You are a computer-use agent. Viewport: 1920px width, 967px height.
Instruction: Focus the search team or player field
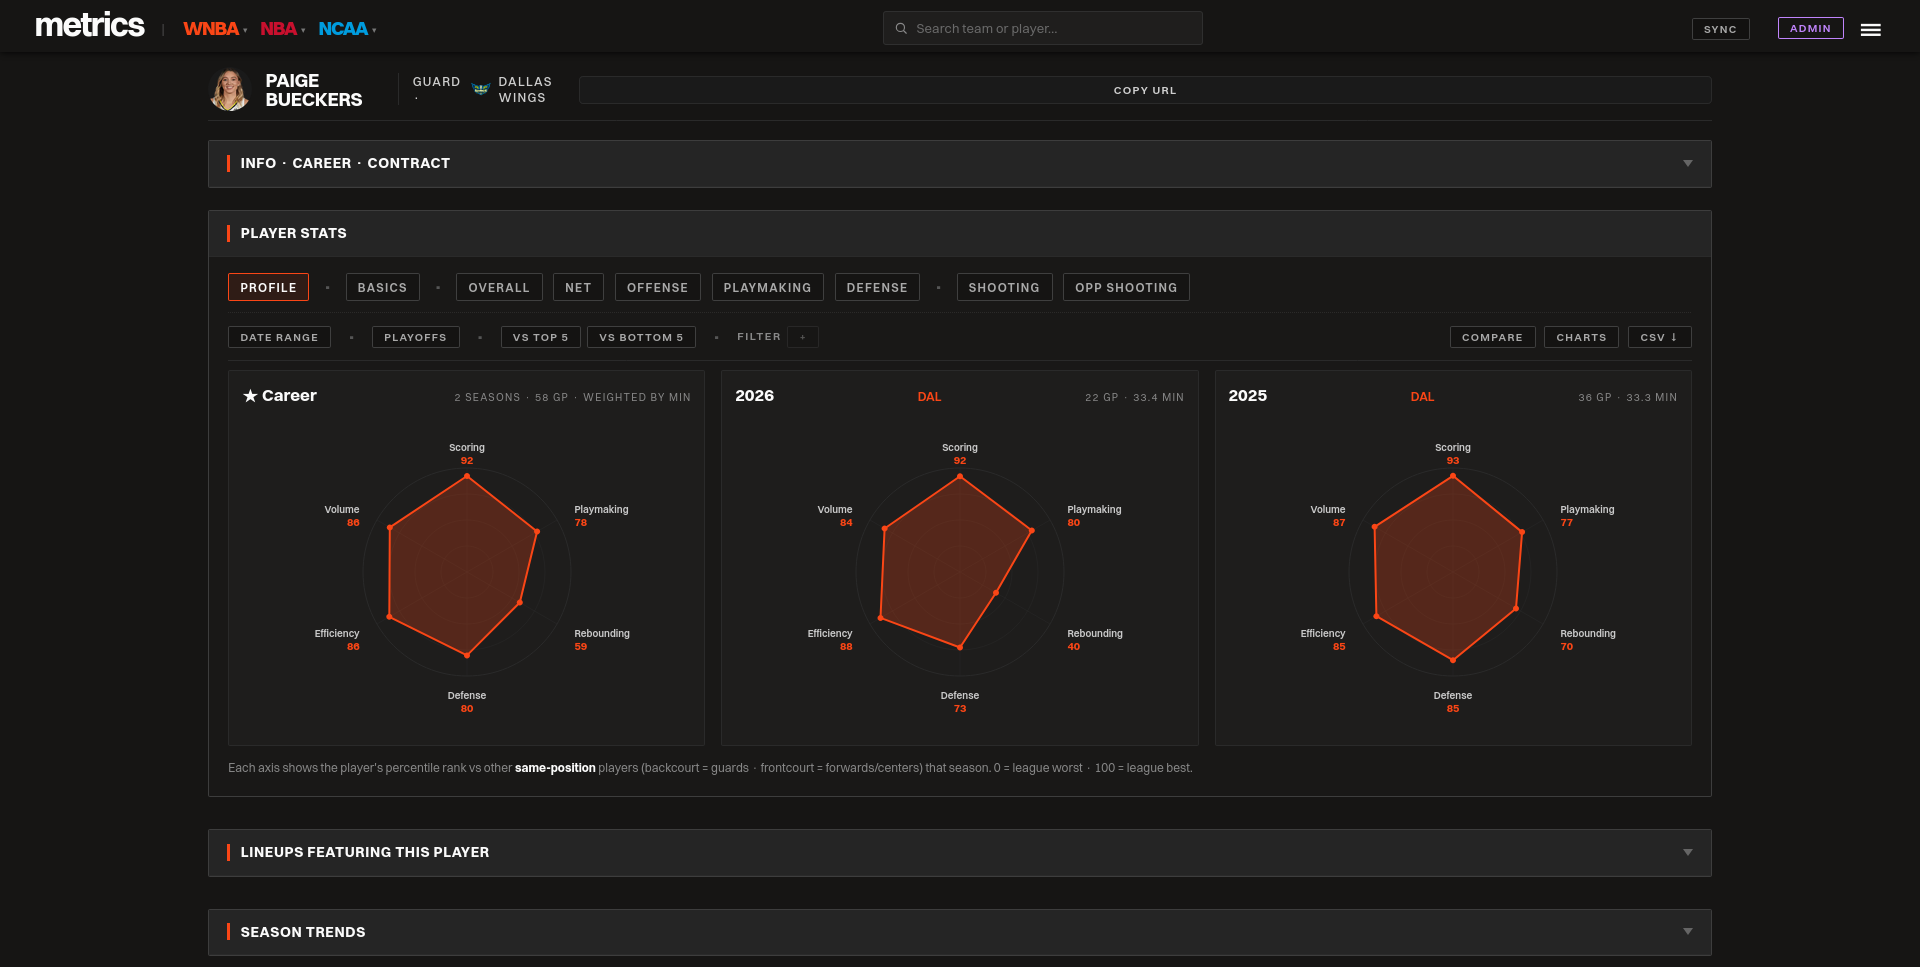click(x=1042, y=28)
